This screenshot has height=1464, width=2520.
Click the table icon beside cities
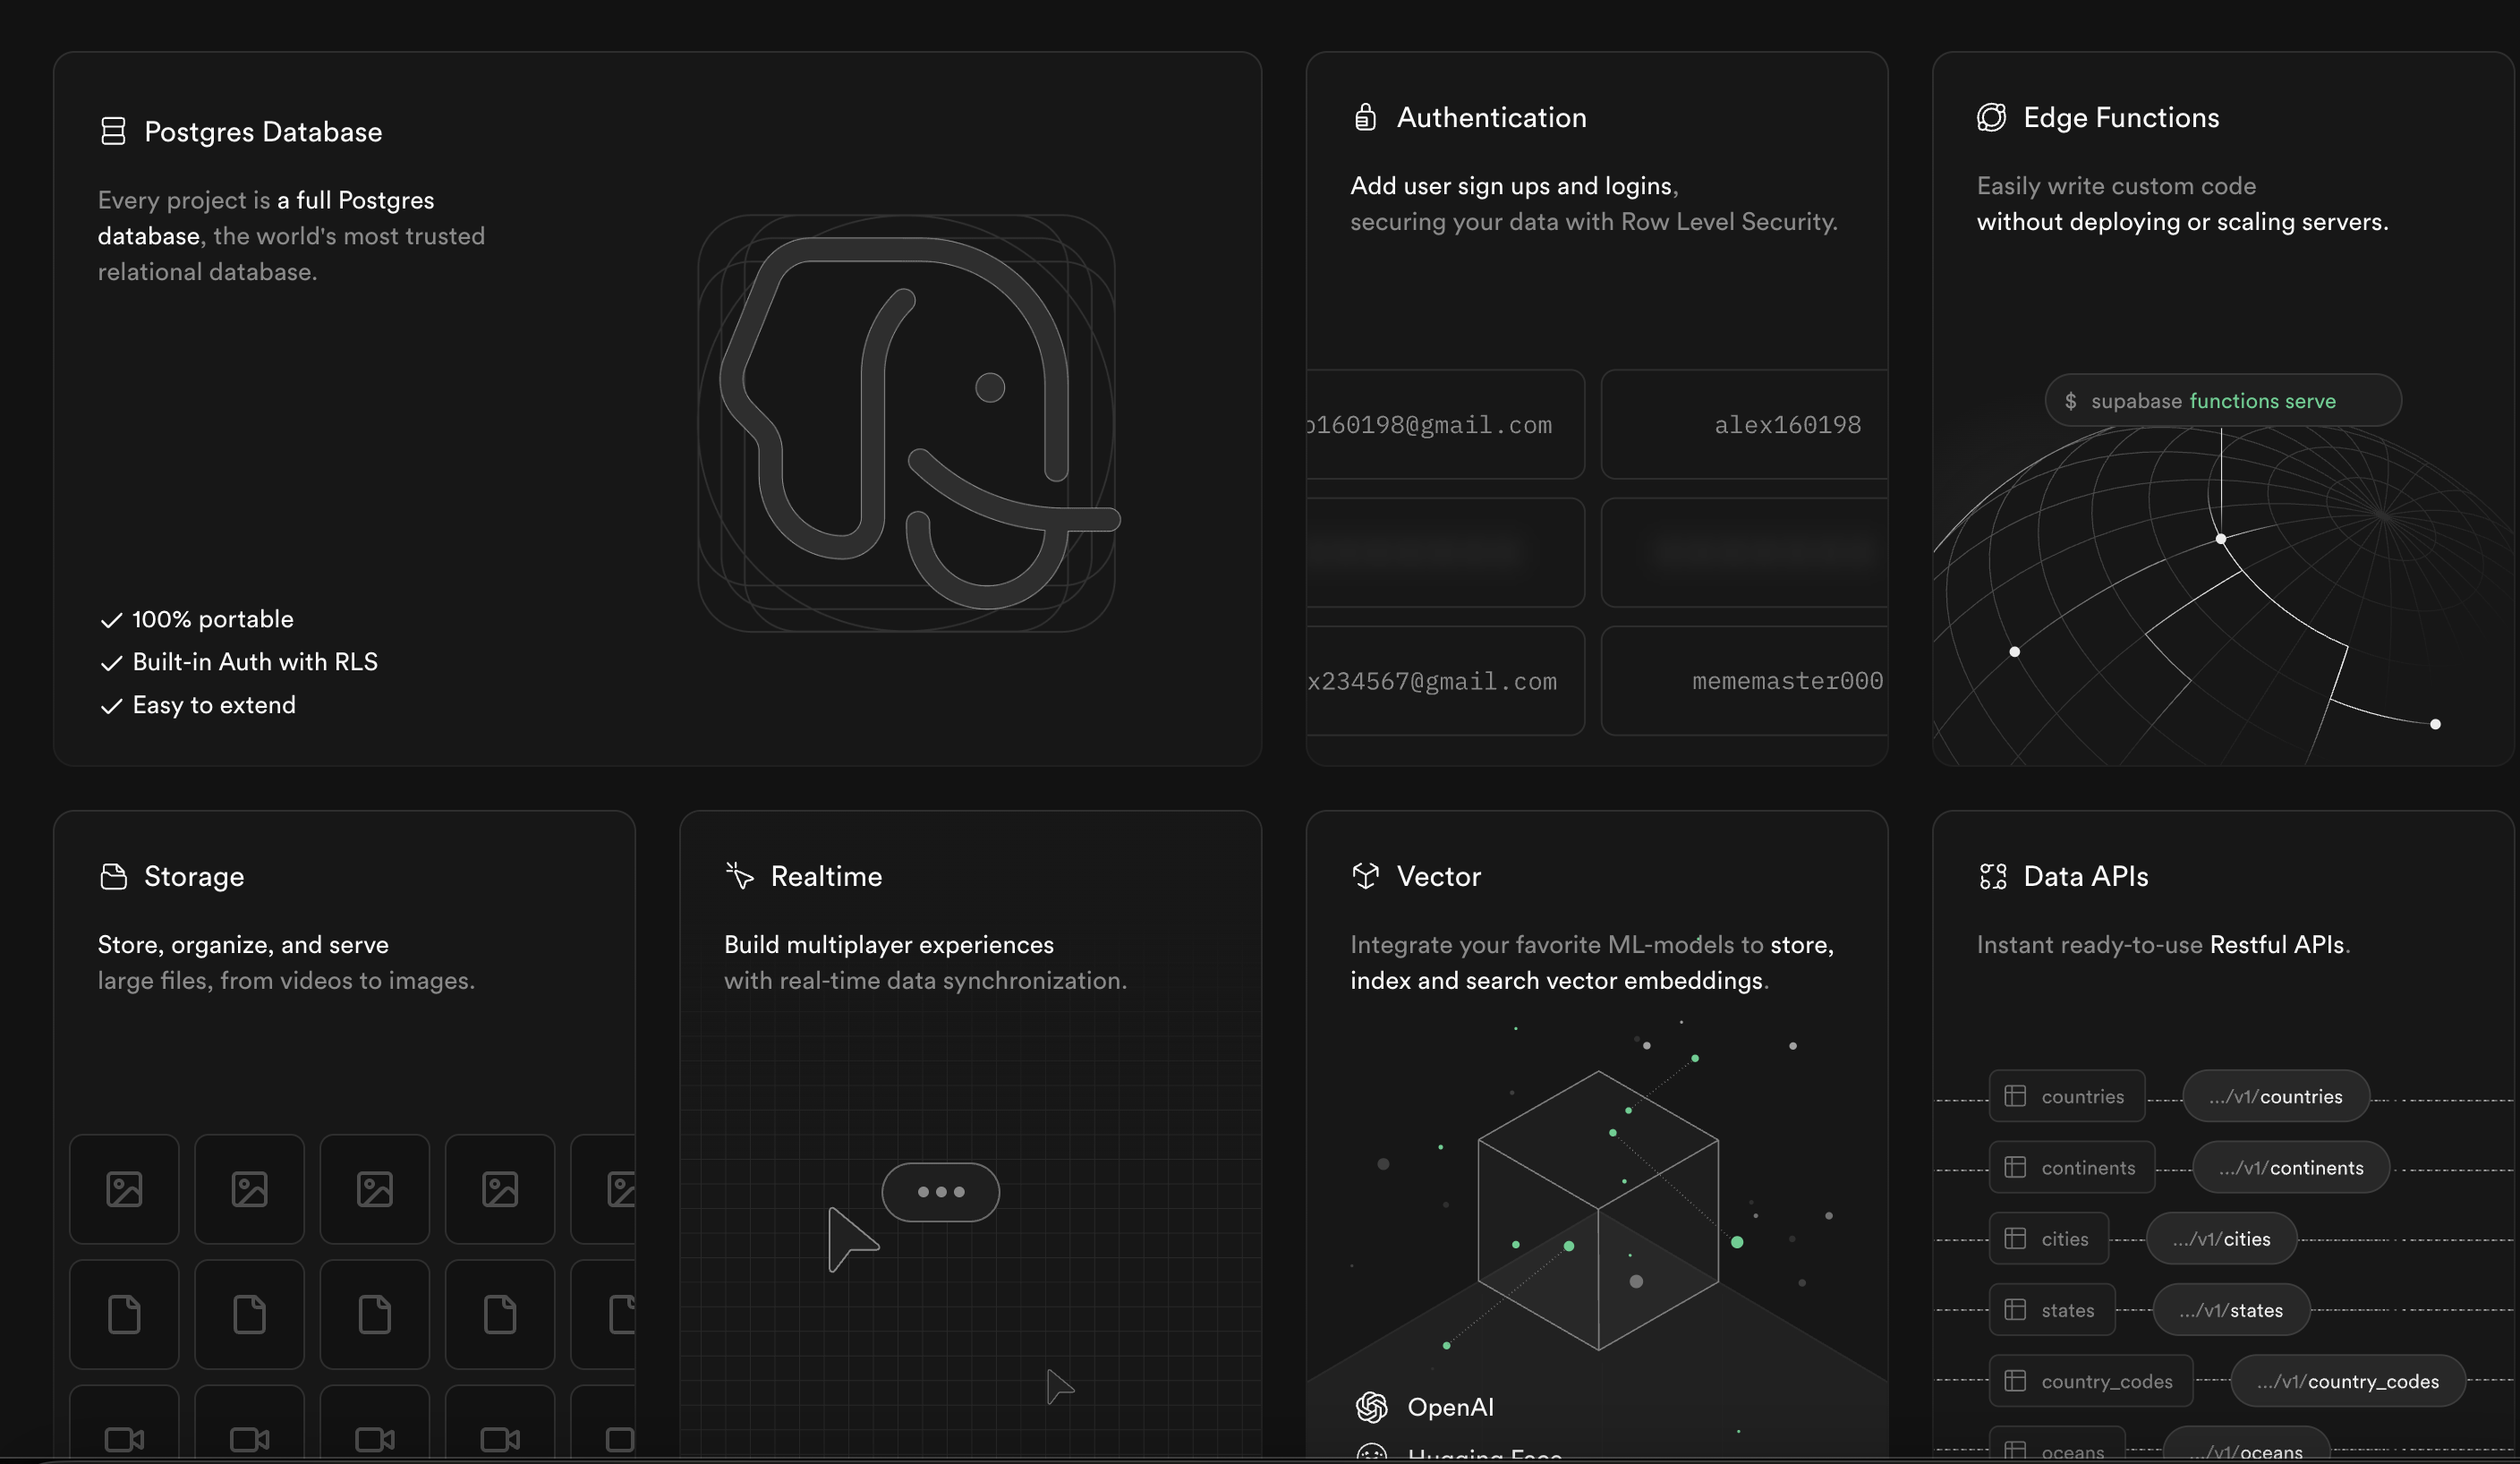(2015, 1238)
